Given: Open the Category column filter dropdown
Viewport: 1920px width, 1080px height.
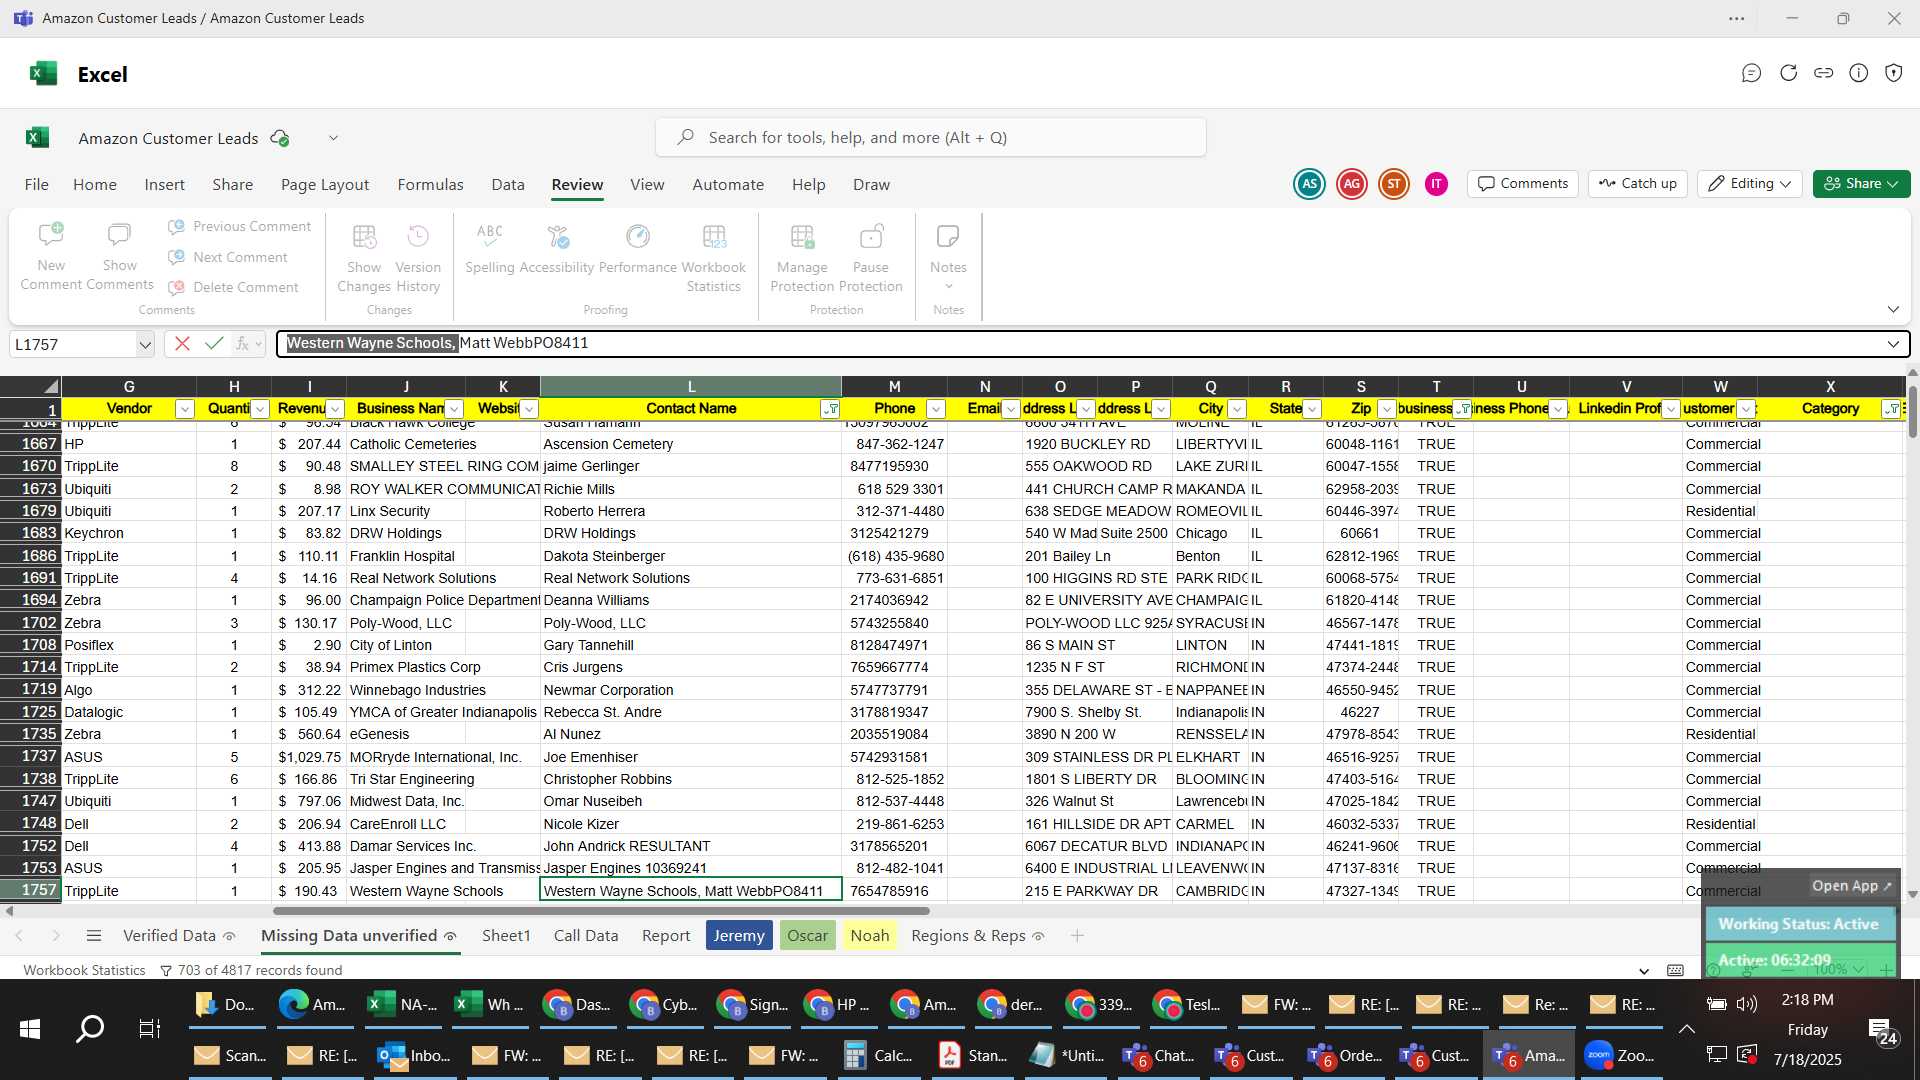Looking at the screenshot, I should click(x=1891, y=409).
